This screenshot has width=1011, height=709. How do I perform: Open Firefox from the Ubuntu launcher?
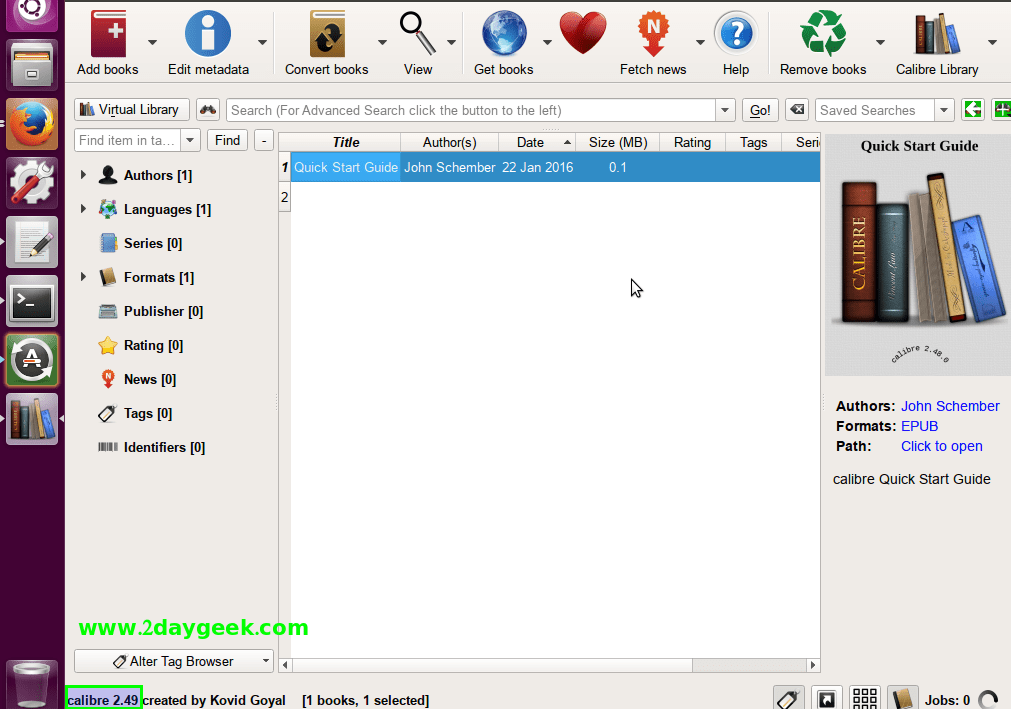32,124
